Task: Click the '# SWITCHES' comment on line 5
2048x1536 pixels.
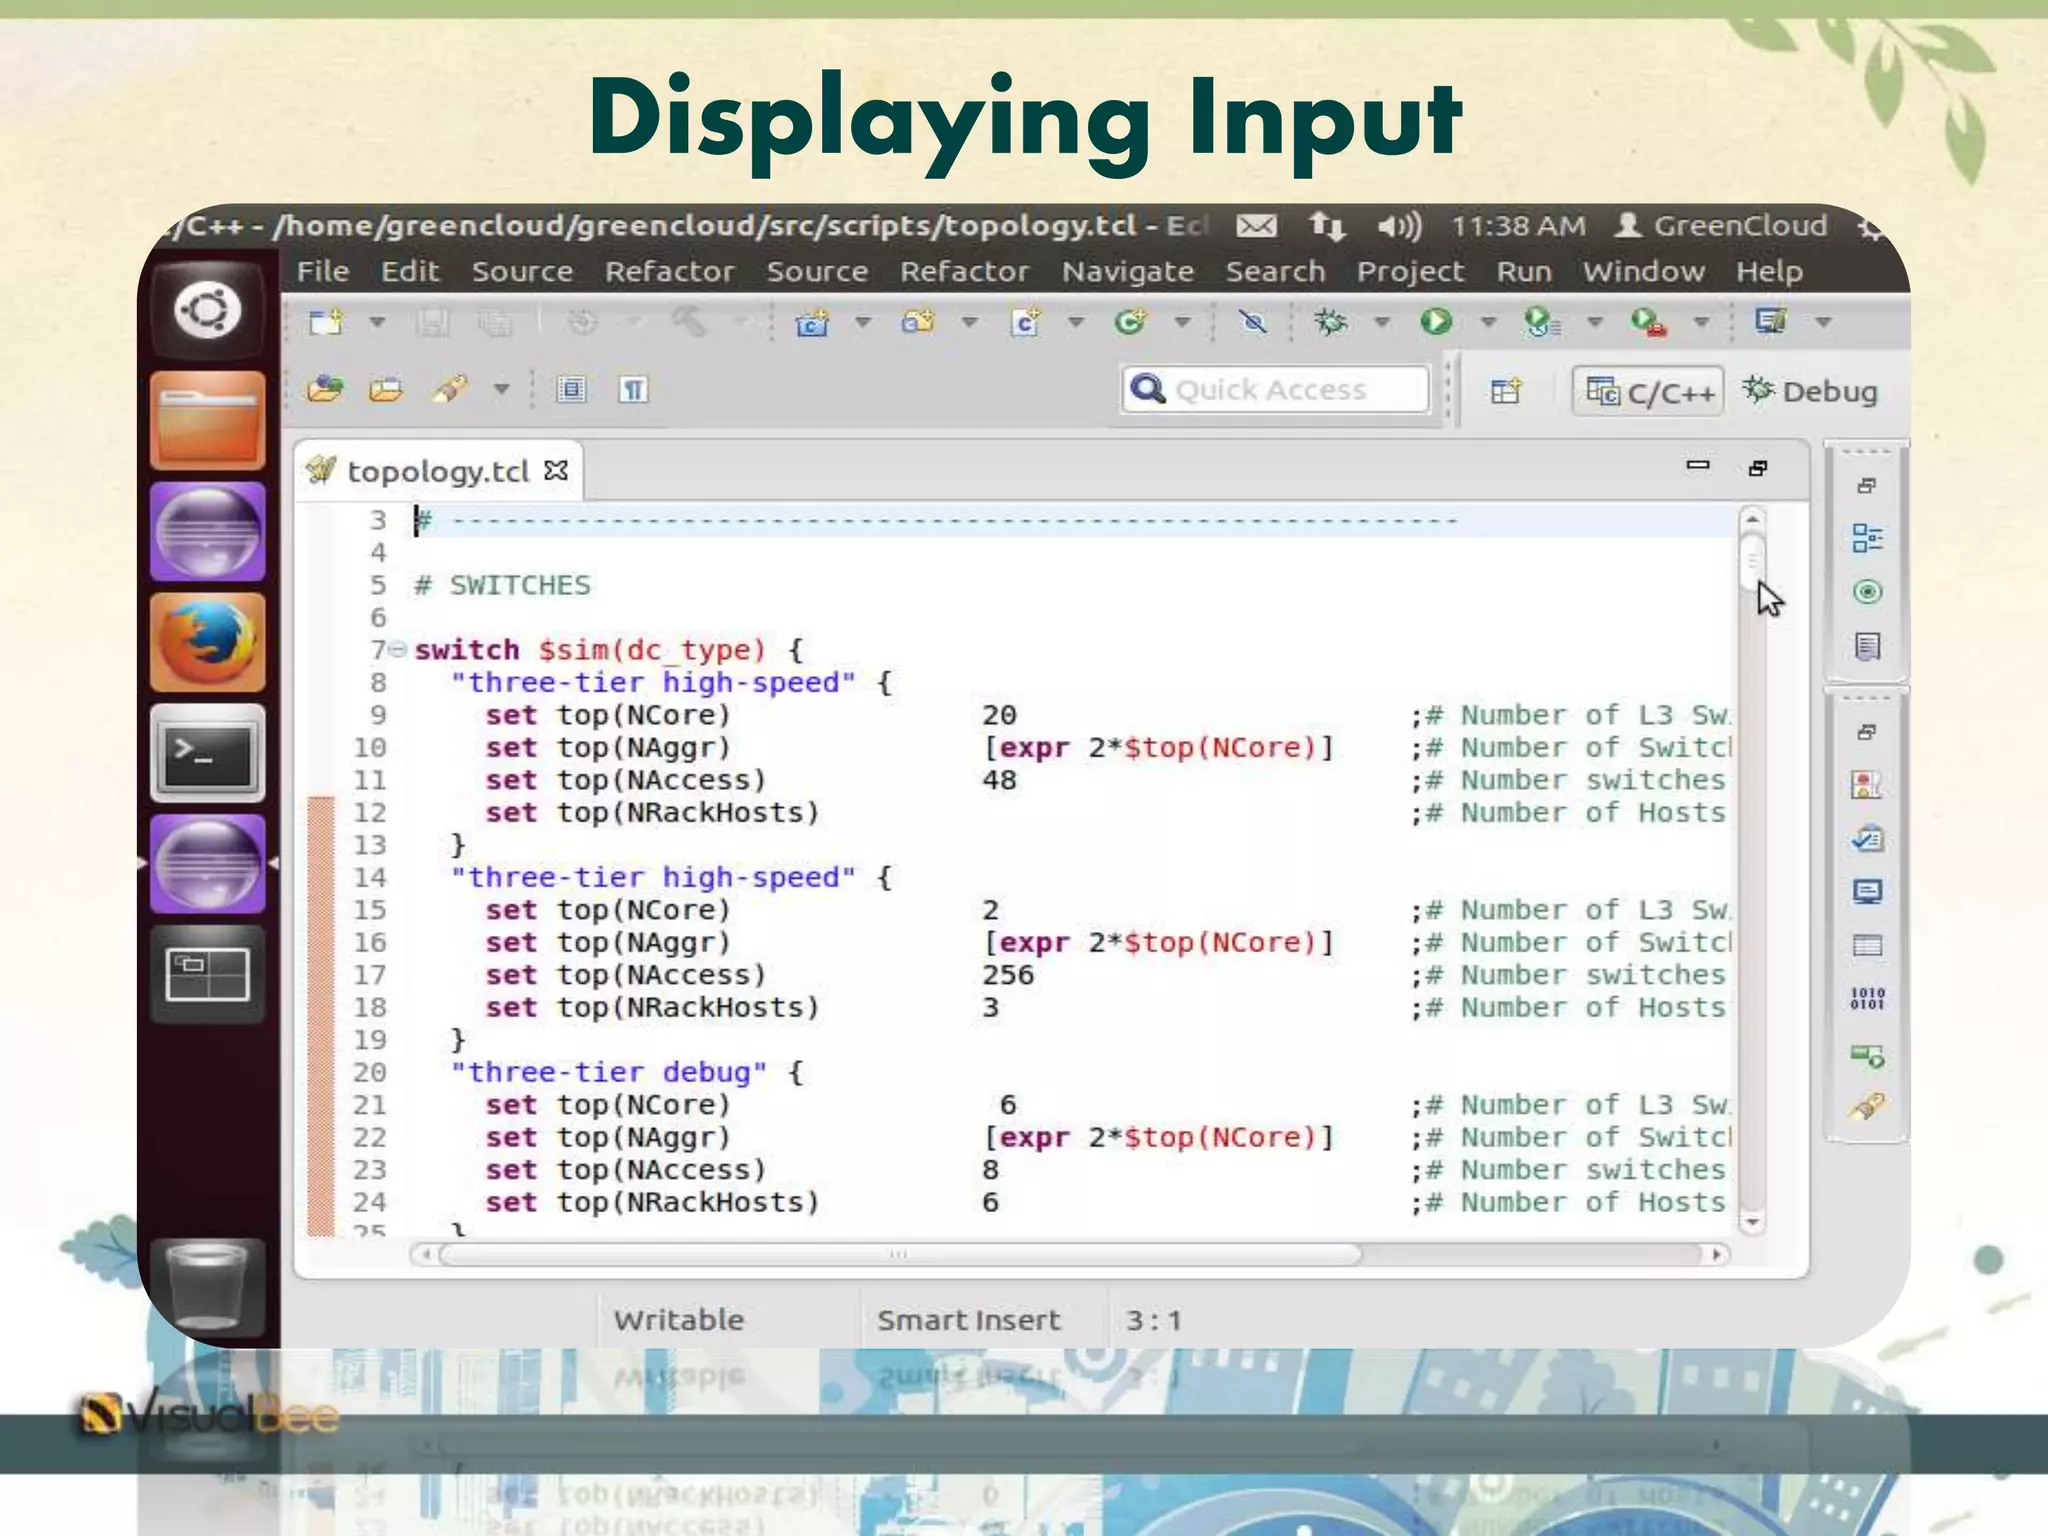Action: tap(502, 585)
